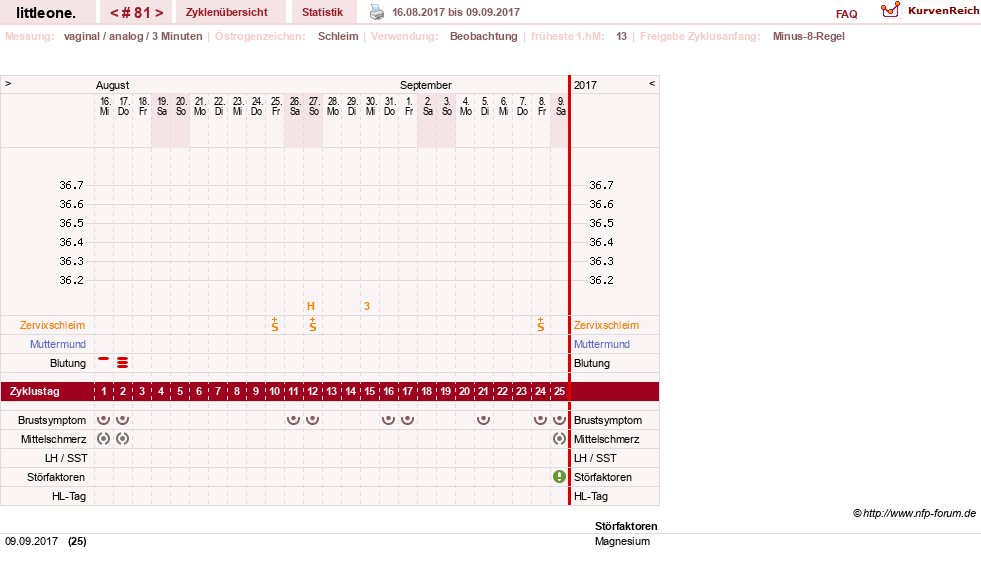Go to the next cycle with right arrow
The height and width of the screenshot is (565, 981).
tap(160, 13)
